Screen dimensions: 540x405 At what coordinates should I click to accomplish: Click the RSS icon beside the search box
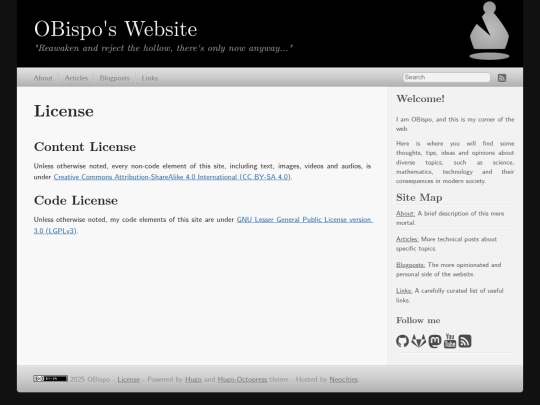pyautogui.click(x=502, y=78)
